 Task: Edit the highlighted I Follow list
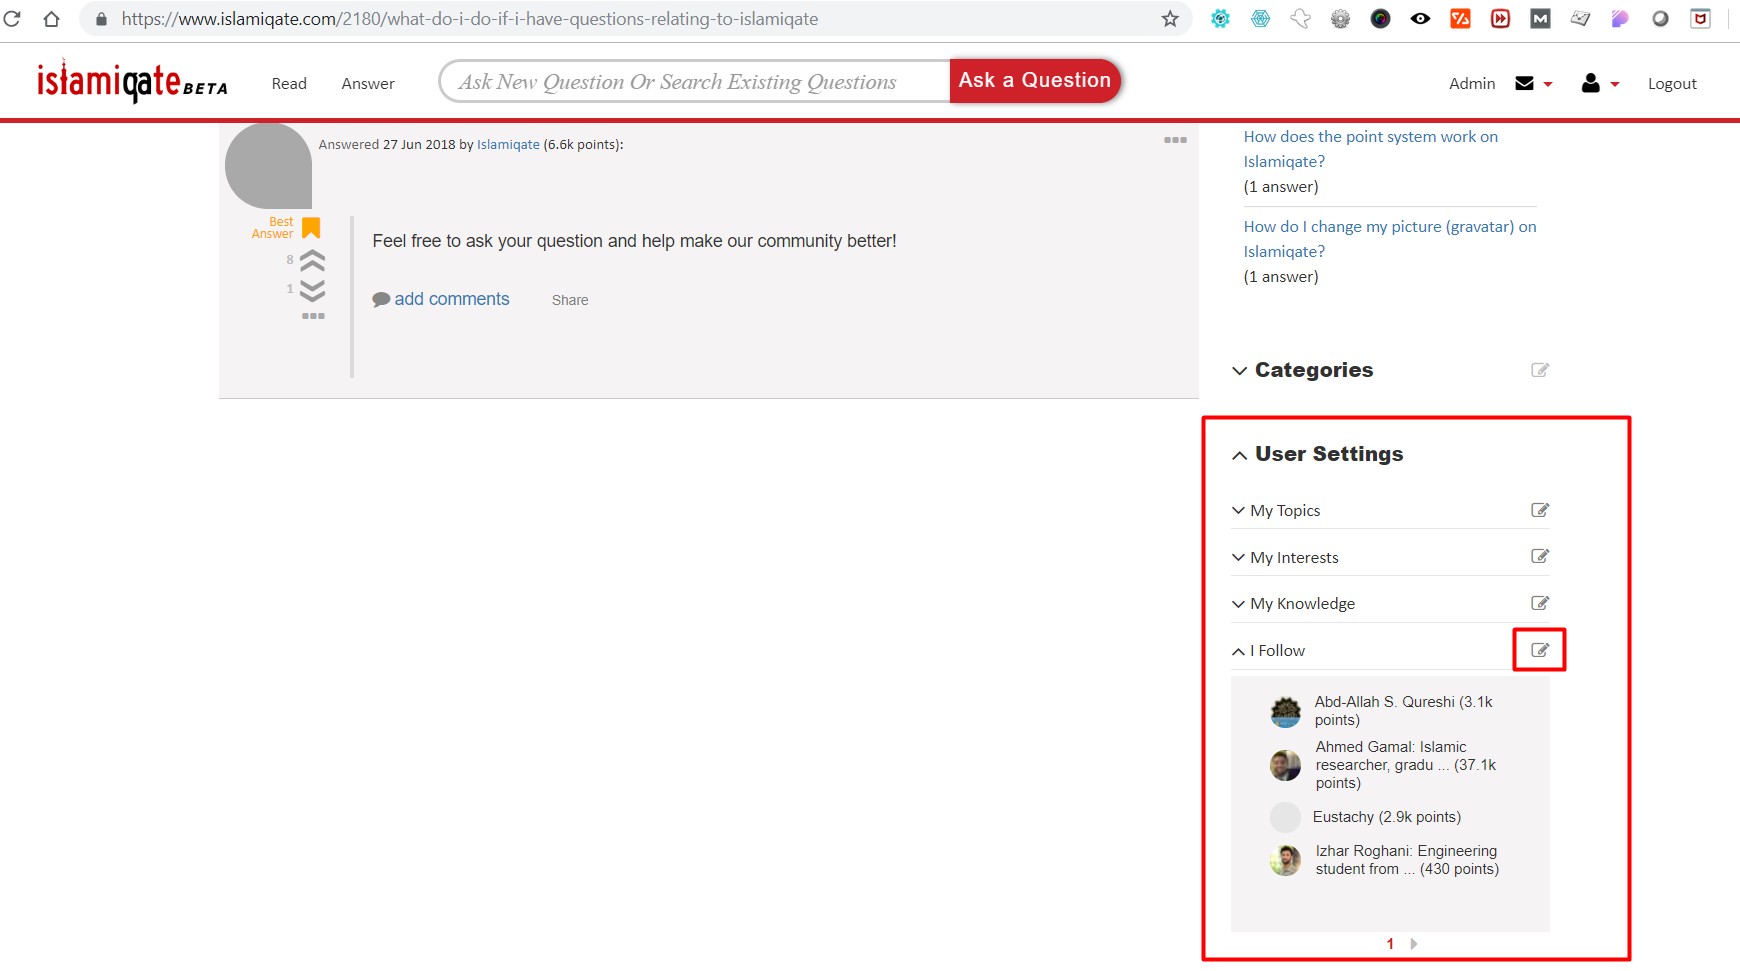coord(1540,649)
